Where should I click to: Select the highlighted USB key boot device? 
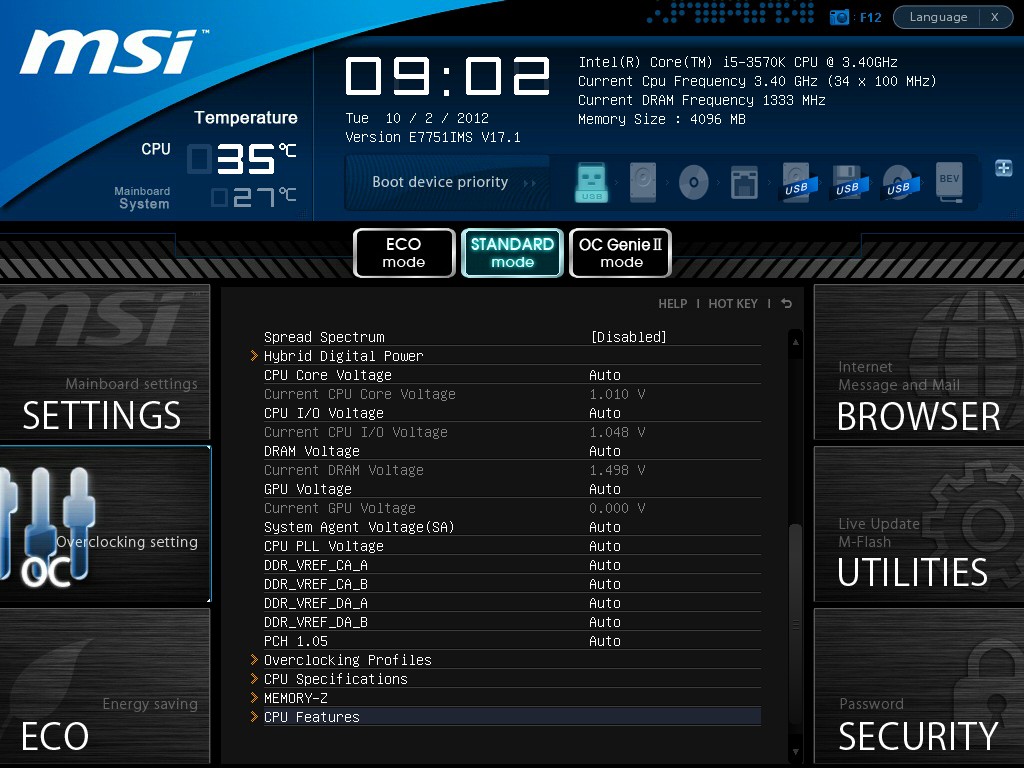tap(591, 183)
